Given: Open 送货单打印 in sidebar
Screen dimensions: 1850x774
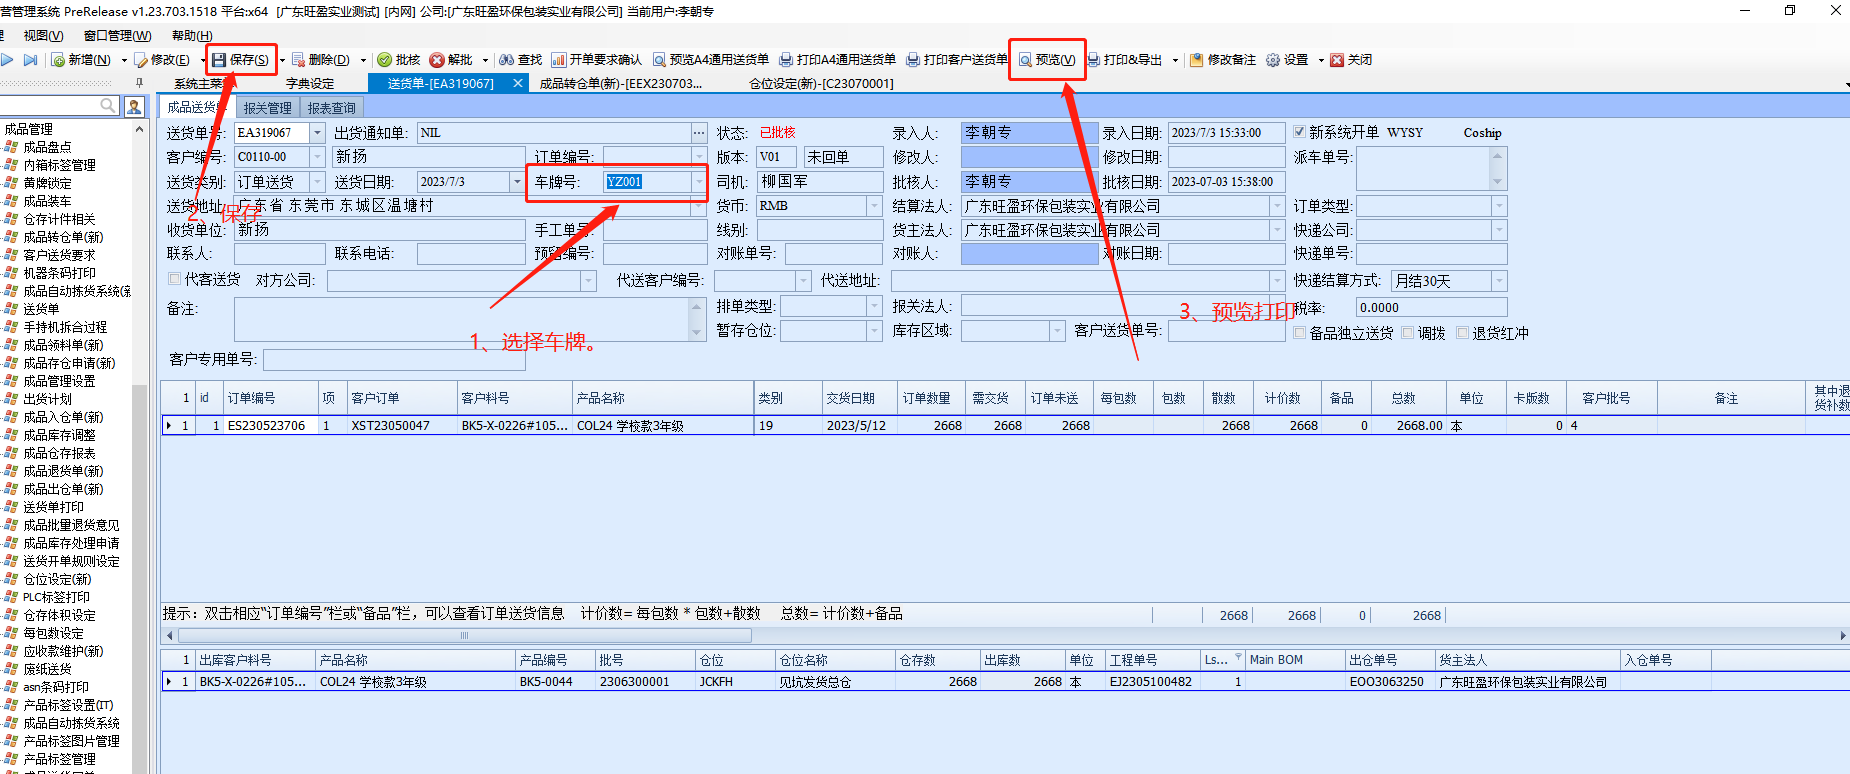Looking at the screenshot, I should (x=53, y=507).
